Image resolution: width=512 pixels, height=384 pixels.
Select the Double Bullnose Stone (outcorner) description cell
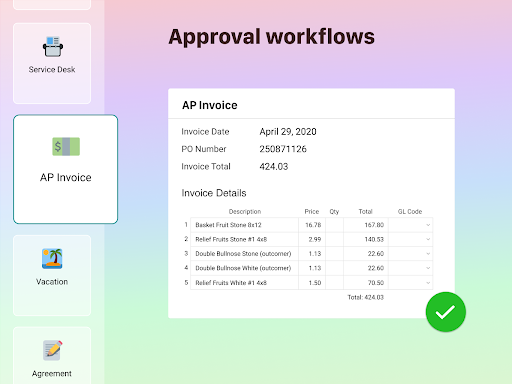pyautogui.click(x=244, y=254)
